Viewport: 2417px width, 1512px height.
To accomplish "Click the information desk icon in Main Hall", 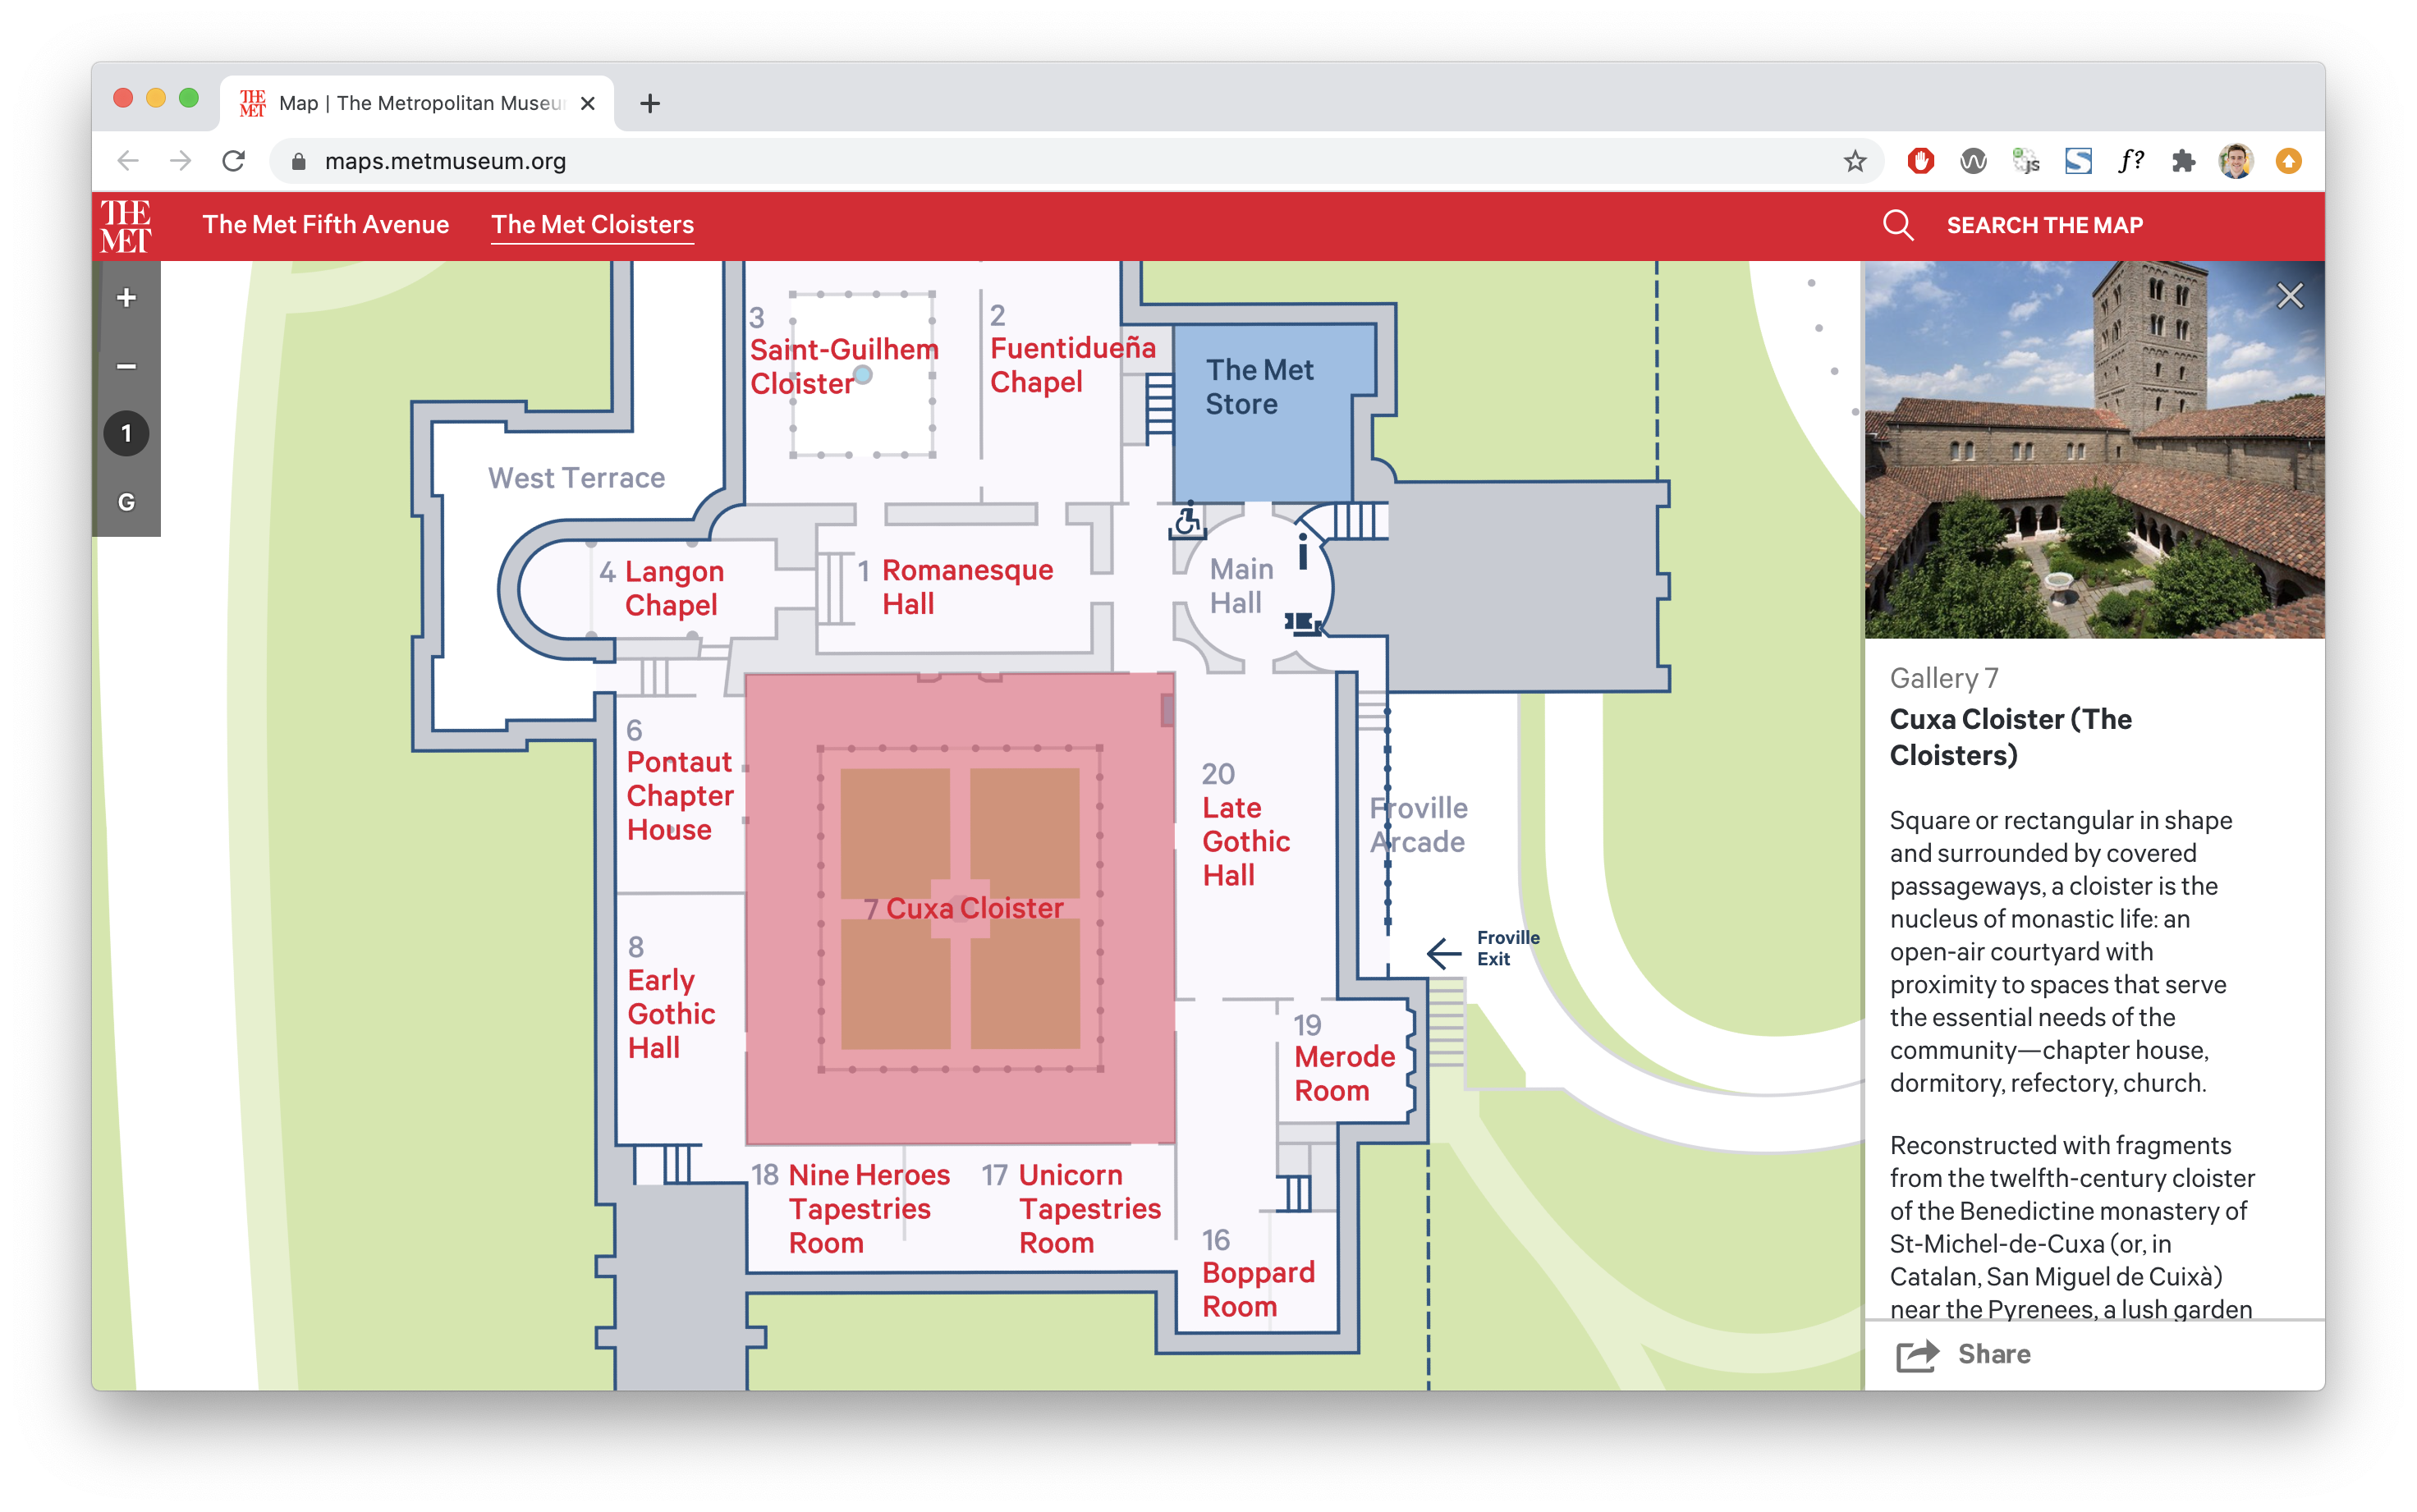I will point(1302,551).
